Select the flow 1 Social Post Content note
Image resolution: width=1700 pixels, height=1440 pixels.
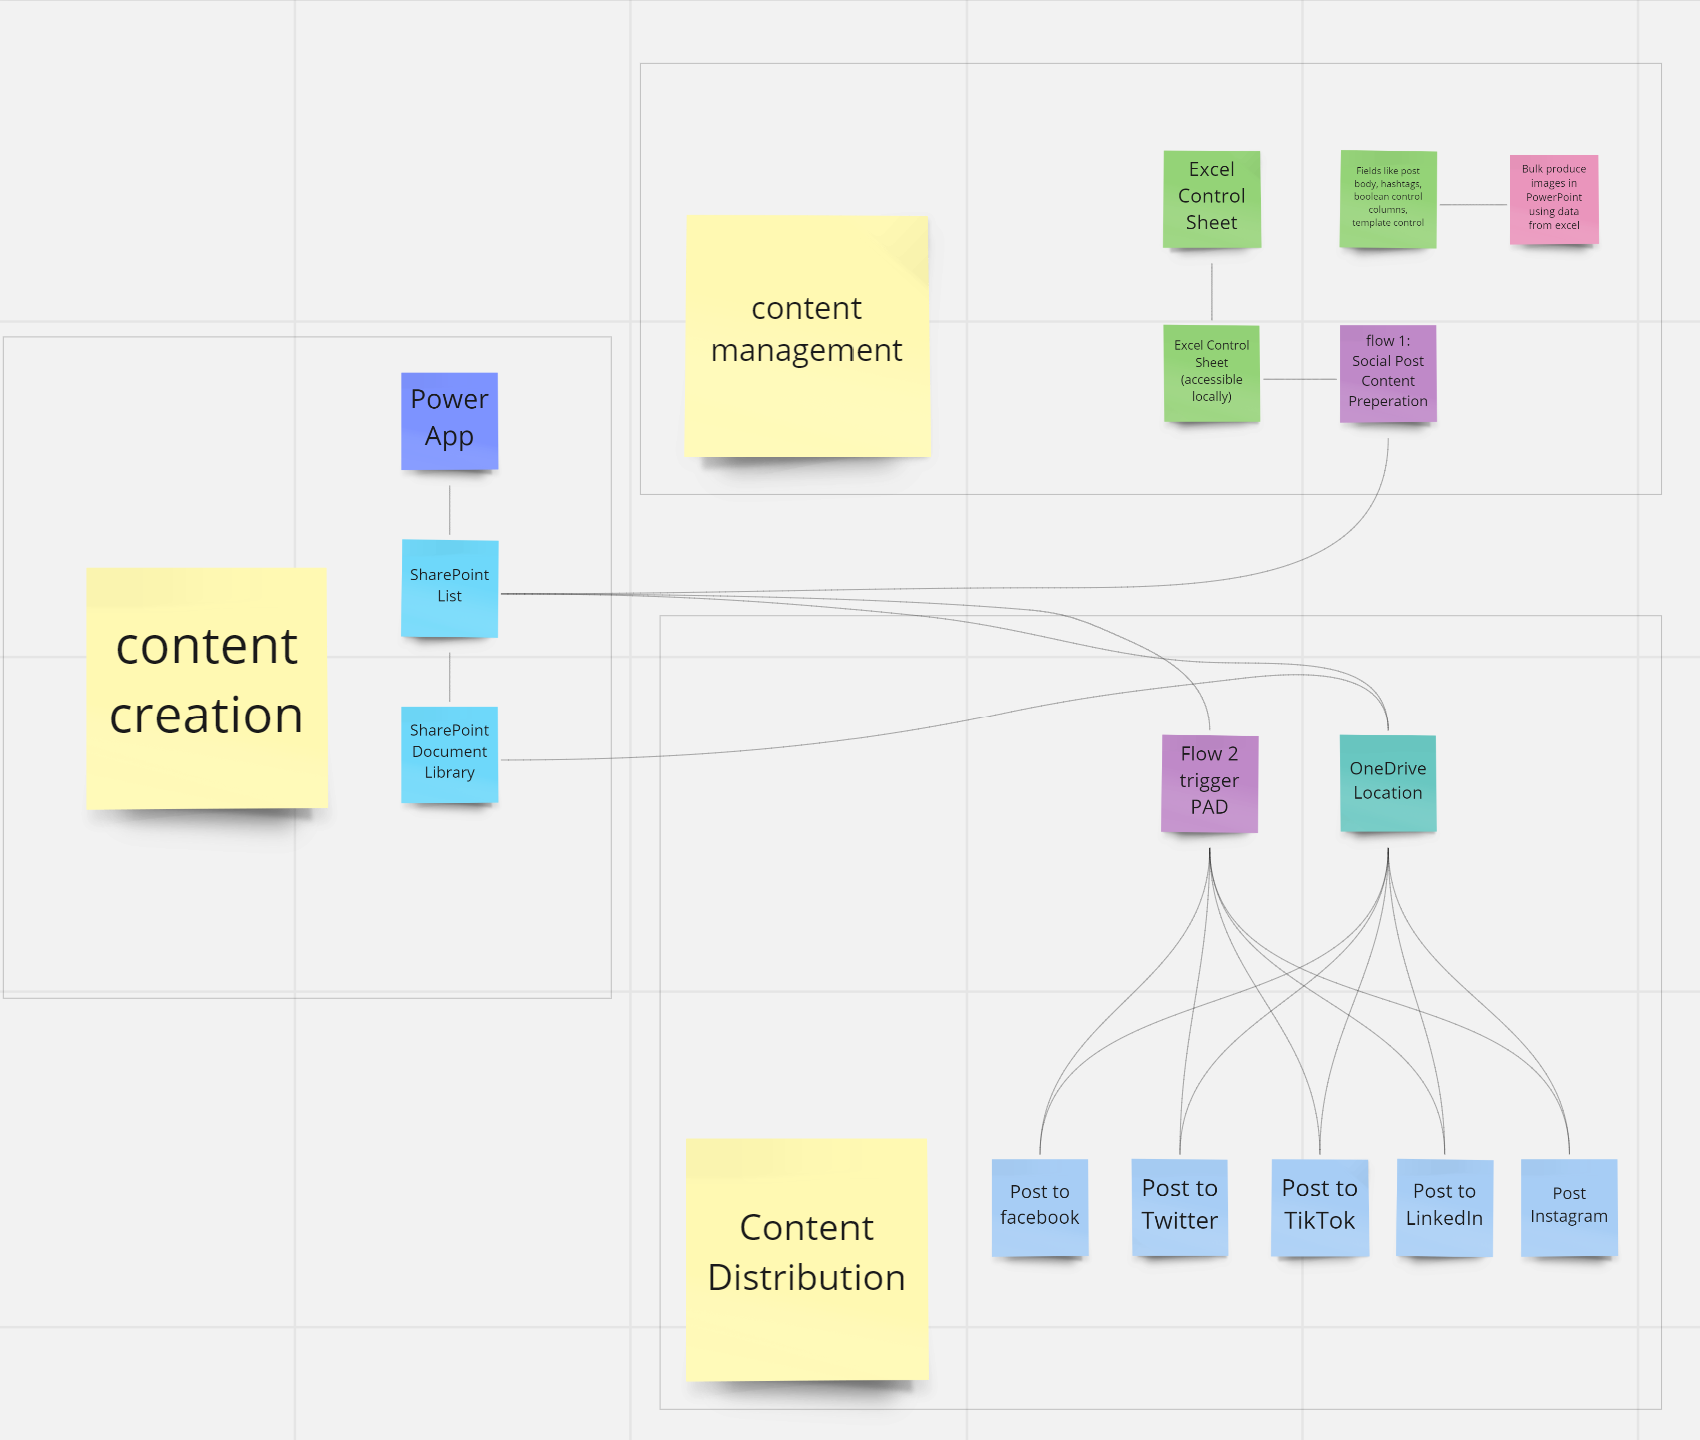coord(1387,372)
